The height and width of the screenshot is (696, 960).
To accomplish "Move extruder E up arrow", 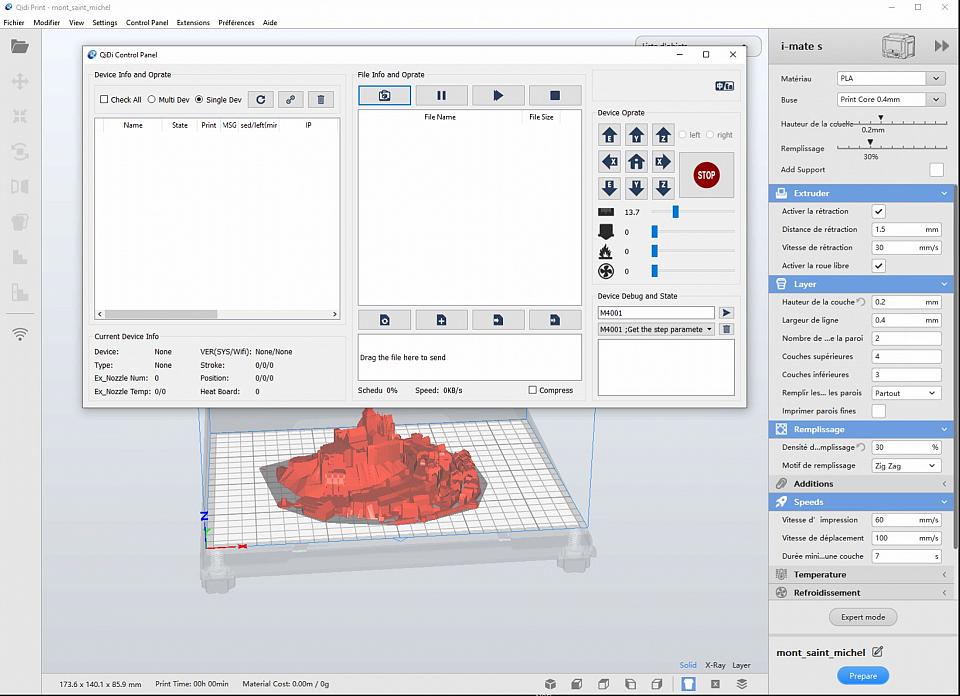I will click(610, 135).
